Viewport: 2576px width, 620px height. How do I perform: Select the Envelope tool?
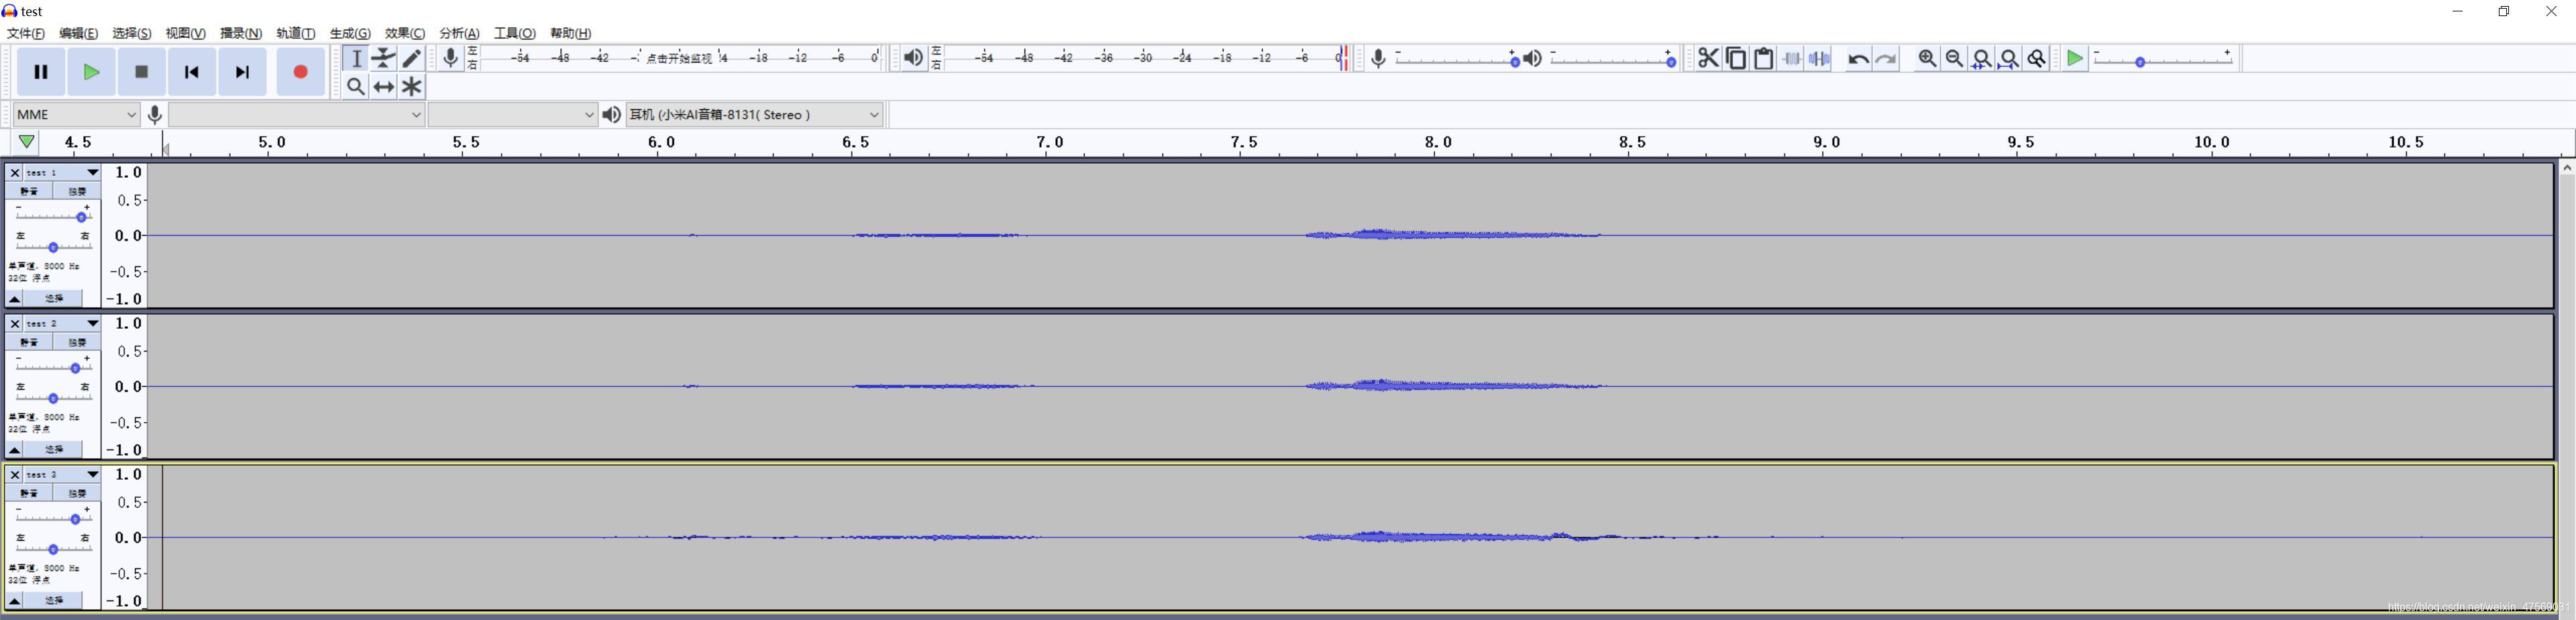click(x=384, y=58)
